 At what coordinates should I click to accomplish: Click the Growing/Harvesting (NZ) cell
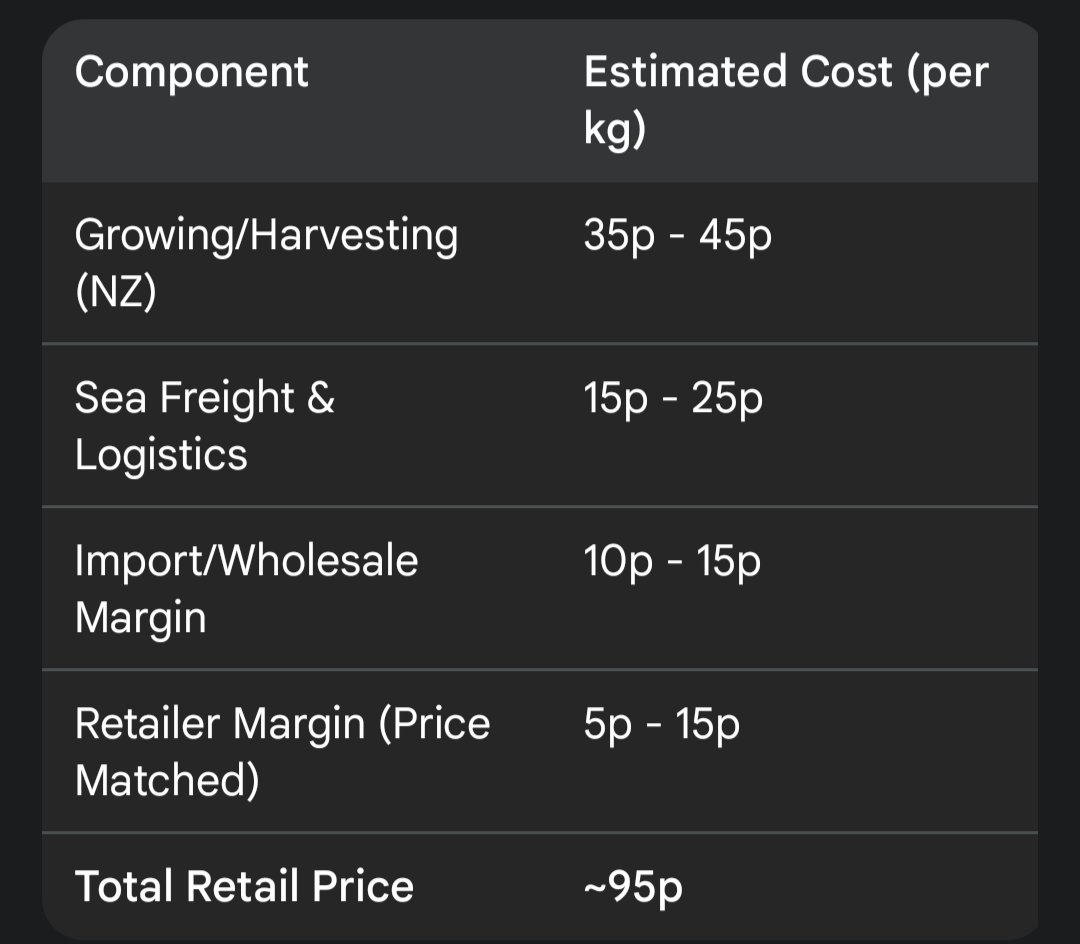[266, 262]
